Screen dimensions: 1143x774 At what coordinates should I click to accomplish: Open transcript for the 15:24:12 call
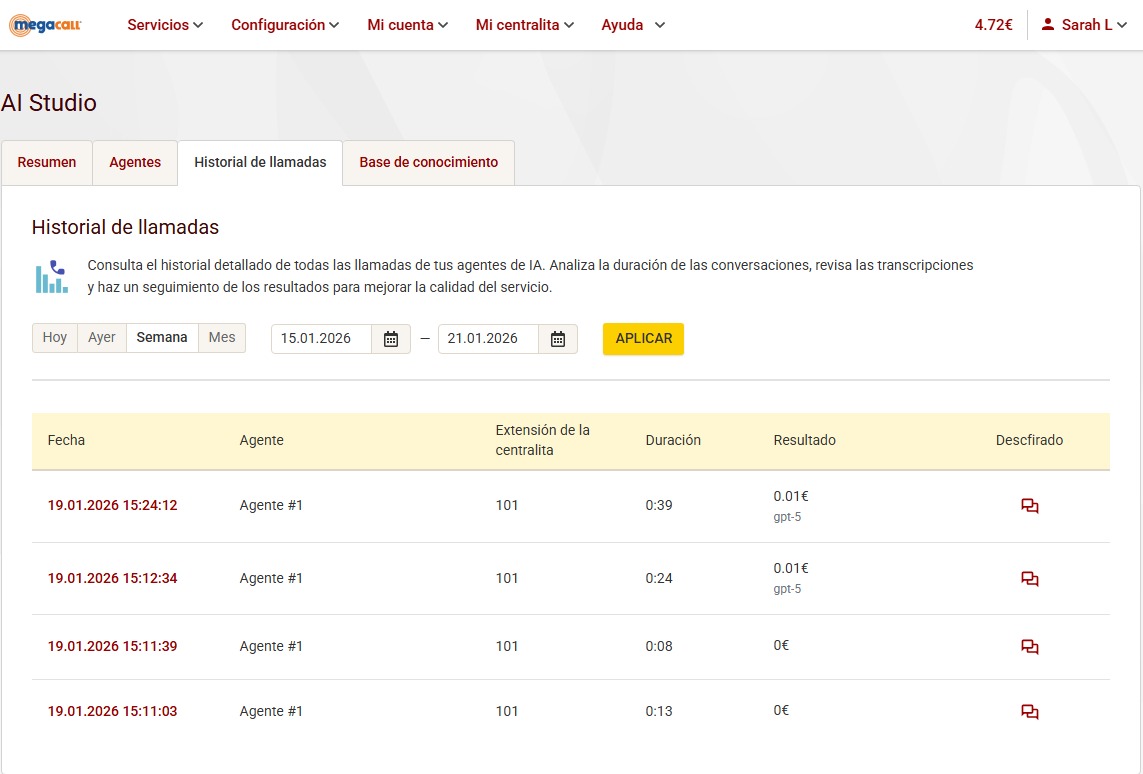pyautogui.click(x=1029, y=506)
